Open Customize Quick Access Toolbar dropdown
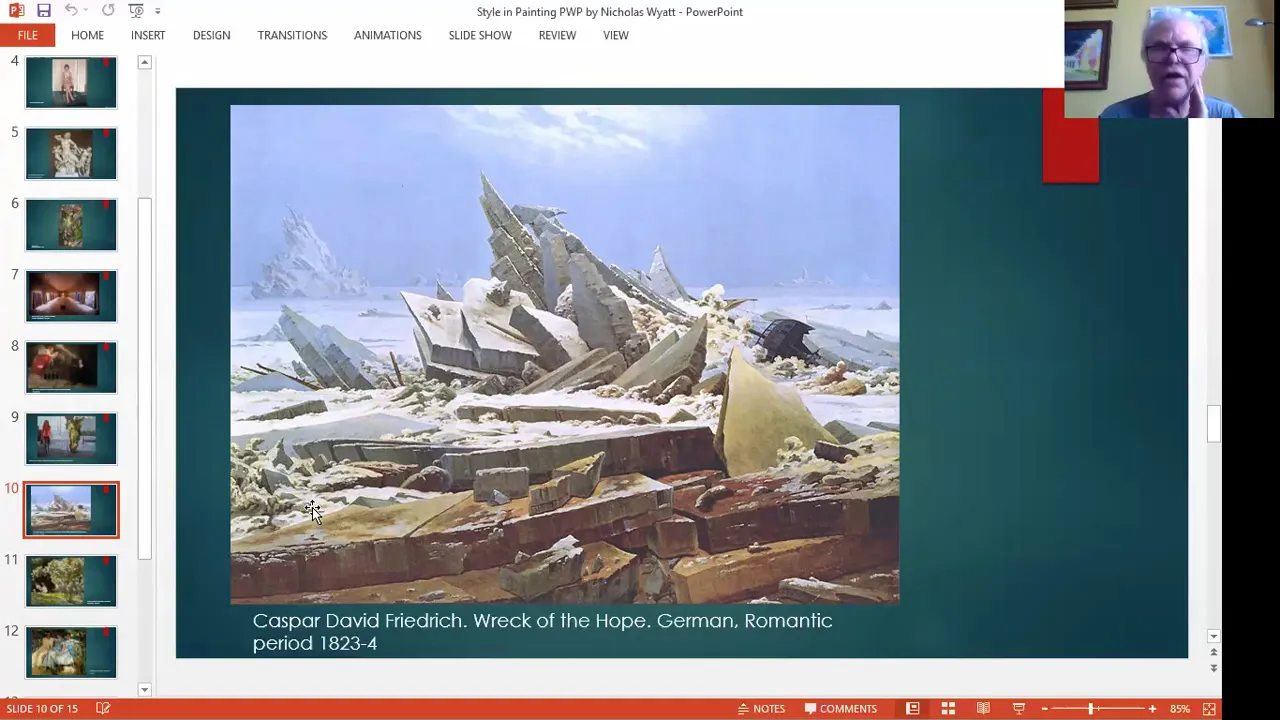 tap(157, 11)
